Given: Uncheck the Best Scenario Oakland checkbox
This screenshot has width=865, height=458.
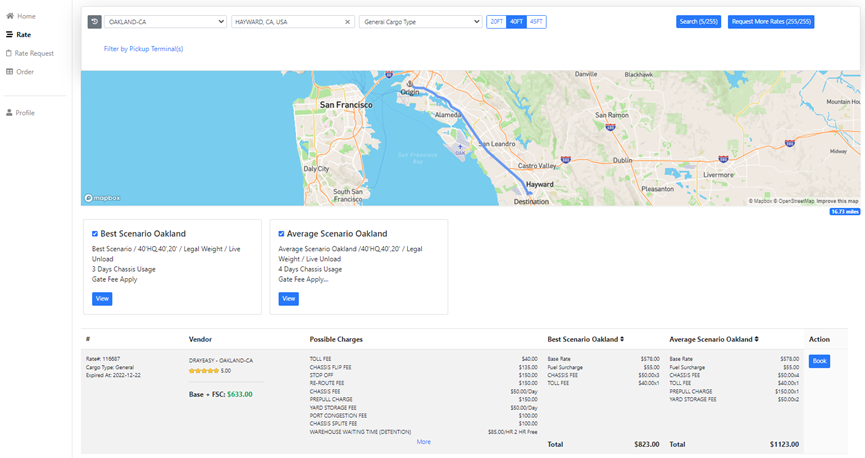Looking at the screenshot, I should point(95,234).
